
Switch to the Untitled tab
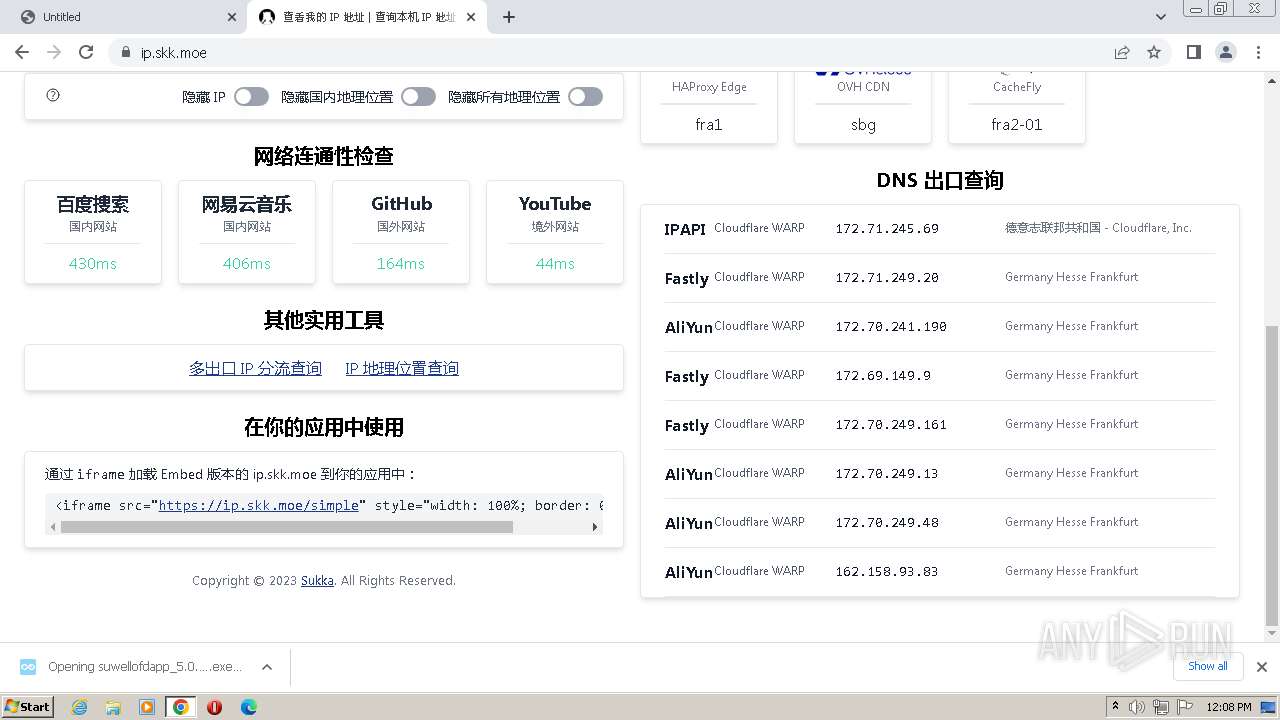(123, 17)
